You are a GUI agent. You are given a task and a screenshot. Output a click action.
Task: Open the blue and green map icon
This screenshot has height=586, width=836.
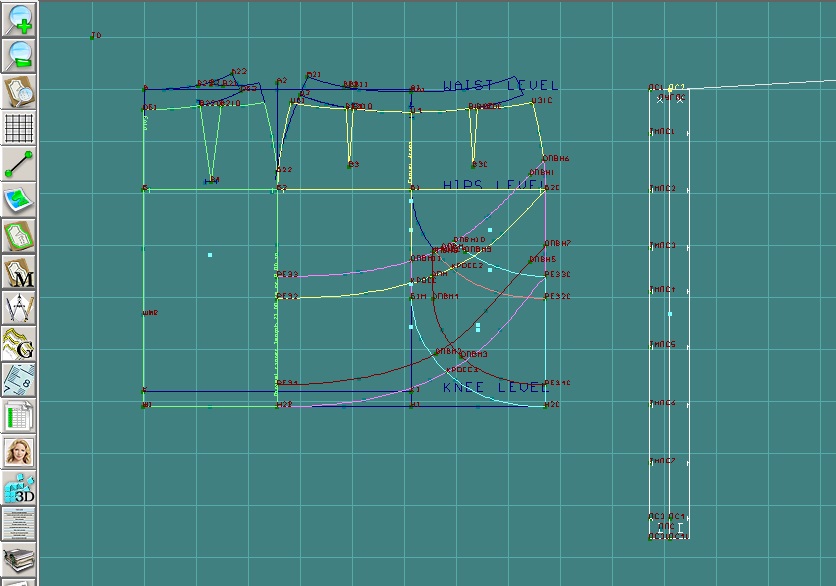click(19, 200)
